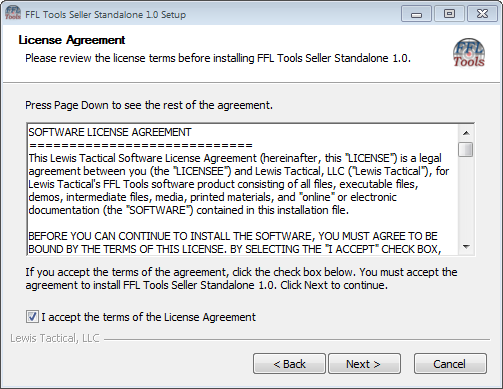
Task: Toggle the accept license terms checkbox
Action: pos(32,317)
